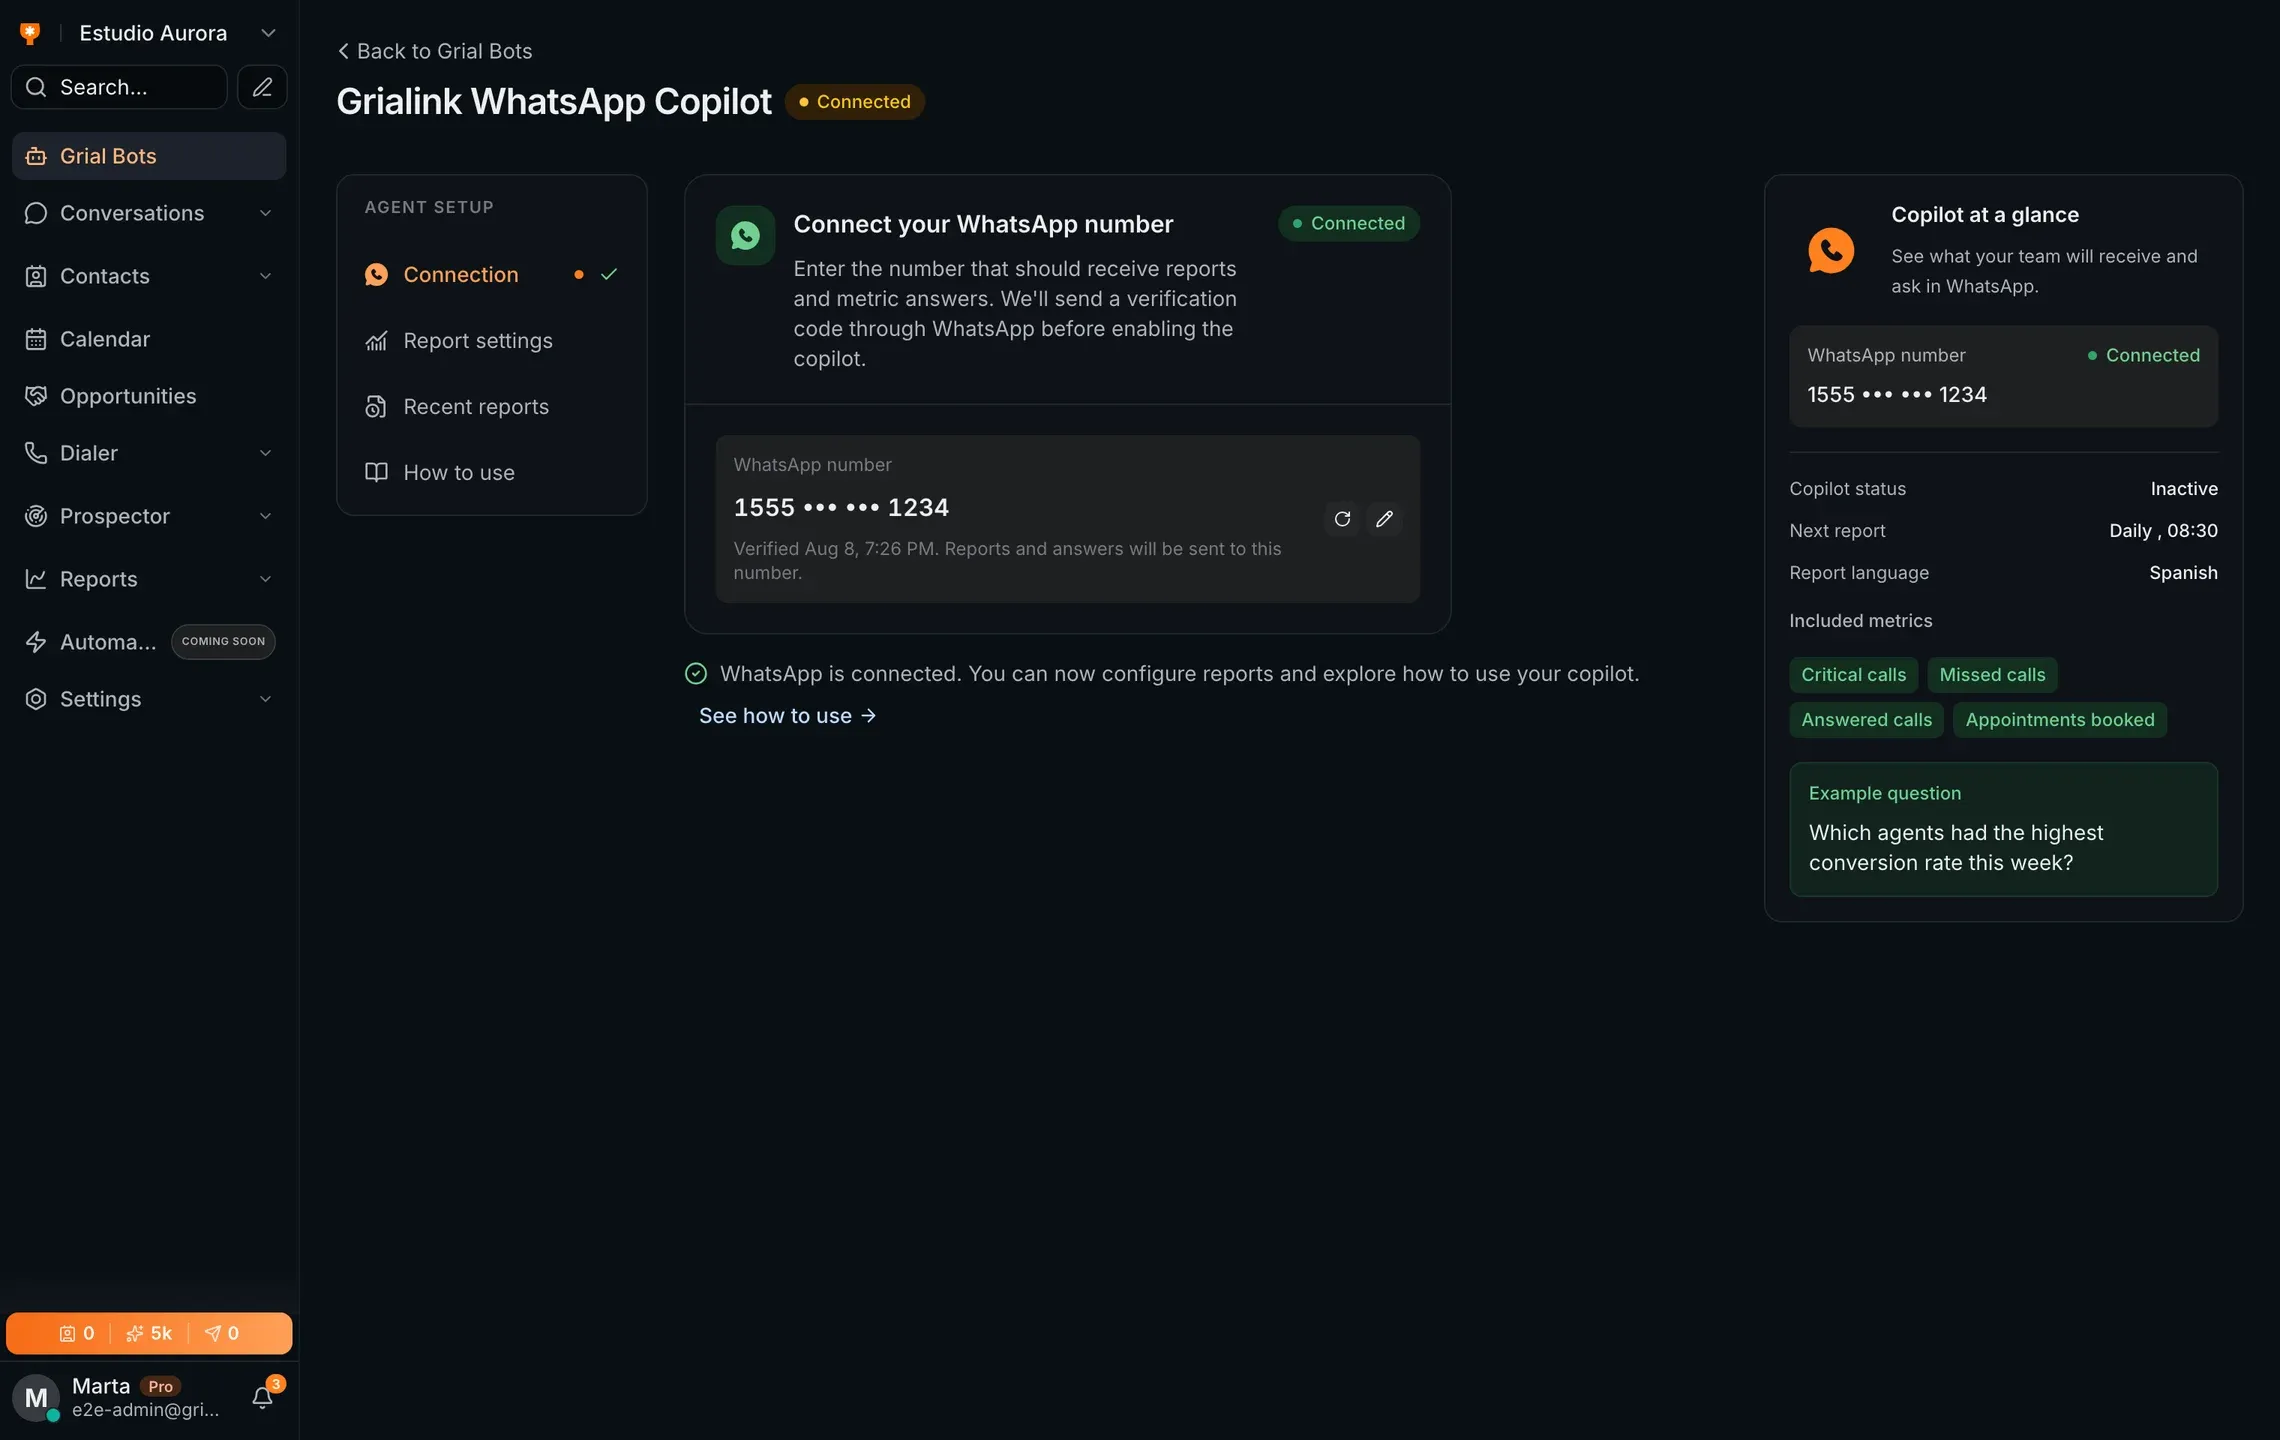Open the compose pencil icon beside search
The image size is (2280, 1440).
[x=262, y=87]
